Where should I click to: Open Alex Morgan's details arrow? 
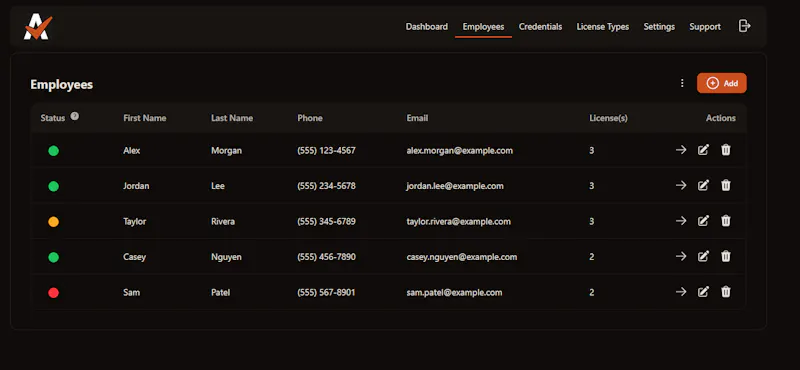(x=681, y=150)
